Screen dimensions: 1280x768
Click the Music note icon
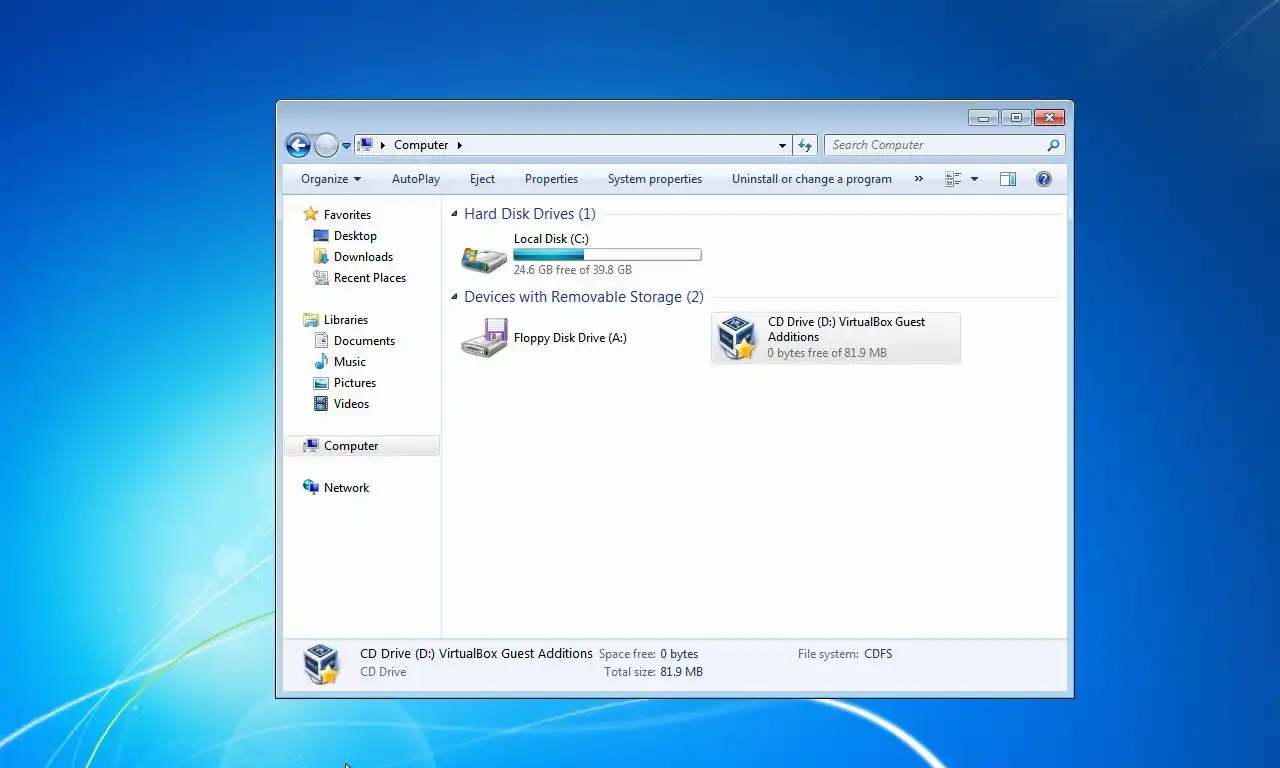point(321,362)
